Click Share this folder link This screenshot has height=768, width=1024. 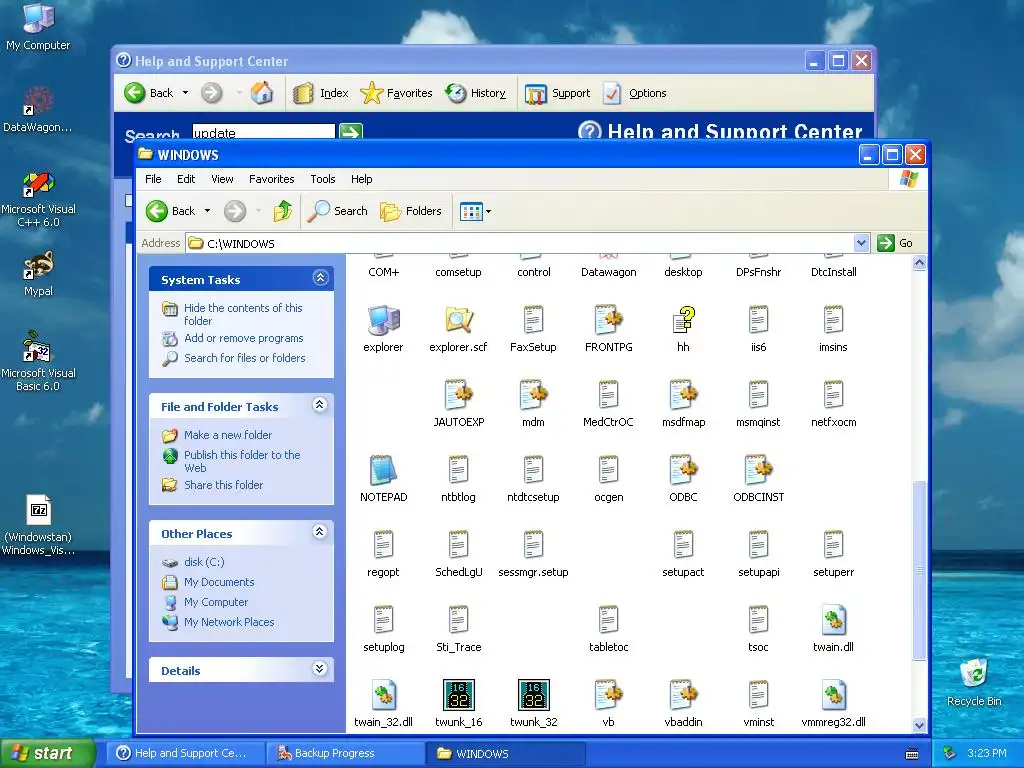click(x=223, y=485)
